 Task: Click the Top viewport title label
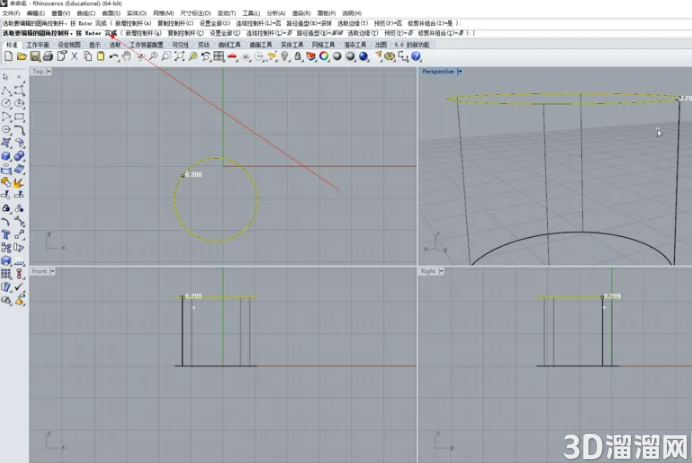click(38, 72)
